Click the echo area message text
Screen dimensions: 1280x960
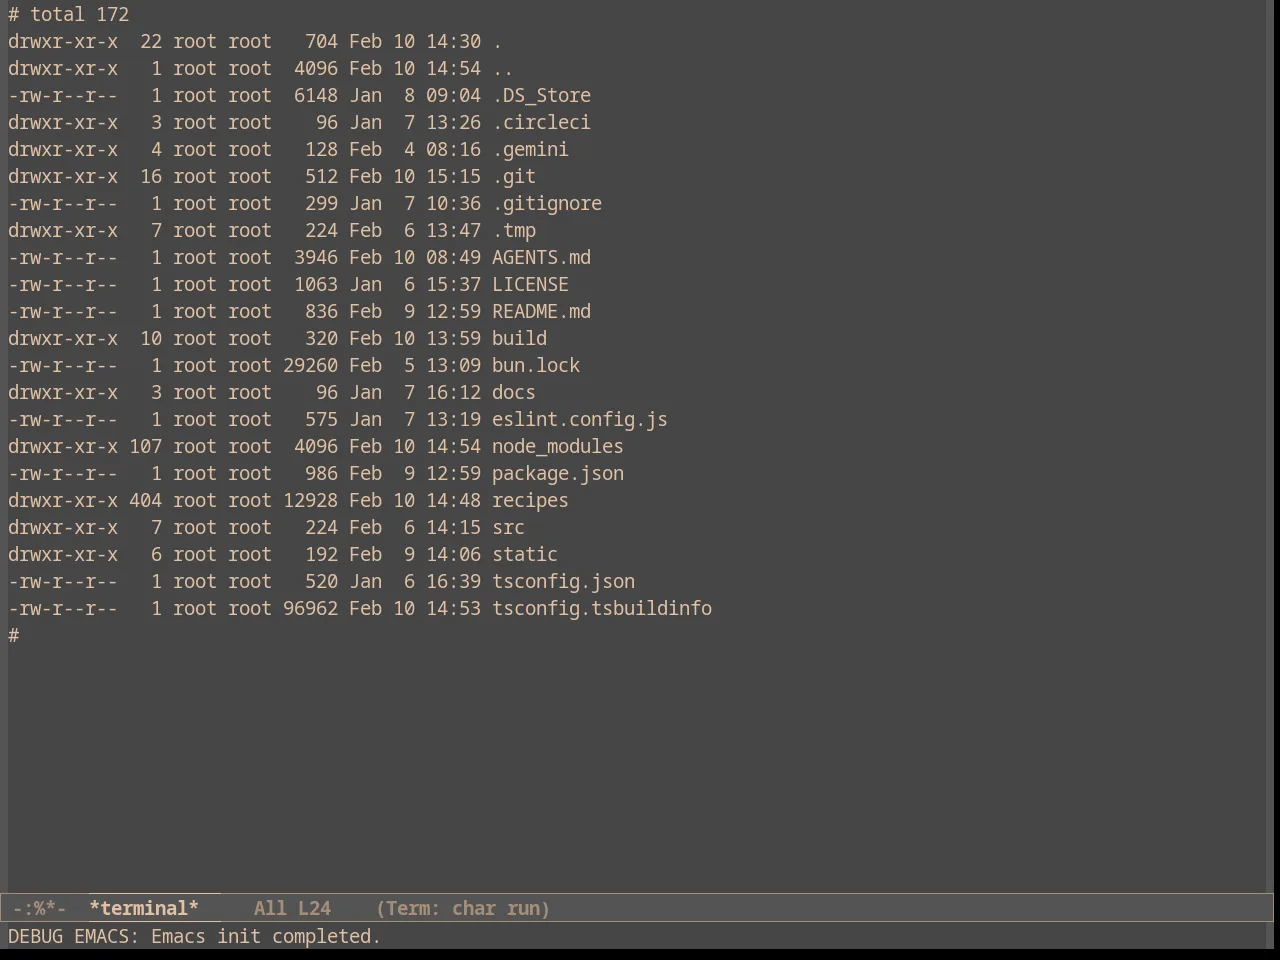(x=195, y=936)
